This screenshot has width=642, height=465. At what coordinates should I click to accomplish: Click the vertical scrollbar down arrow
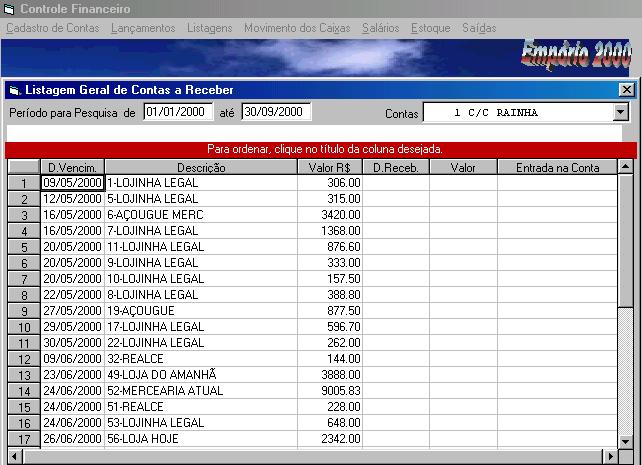(625, 439)
